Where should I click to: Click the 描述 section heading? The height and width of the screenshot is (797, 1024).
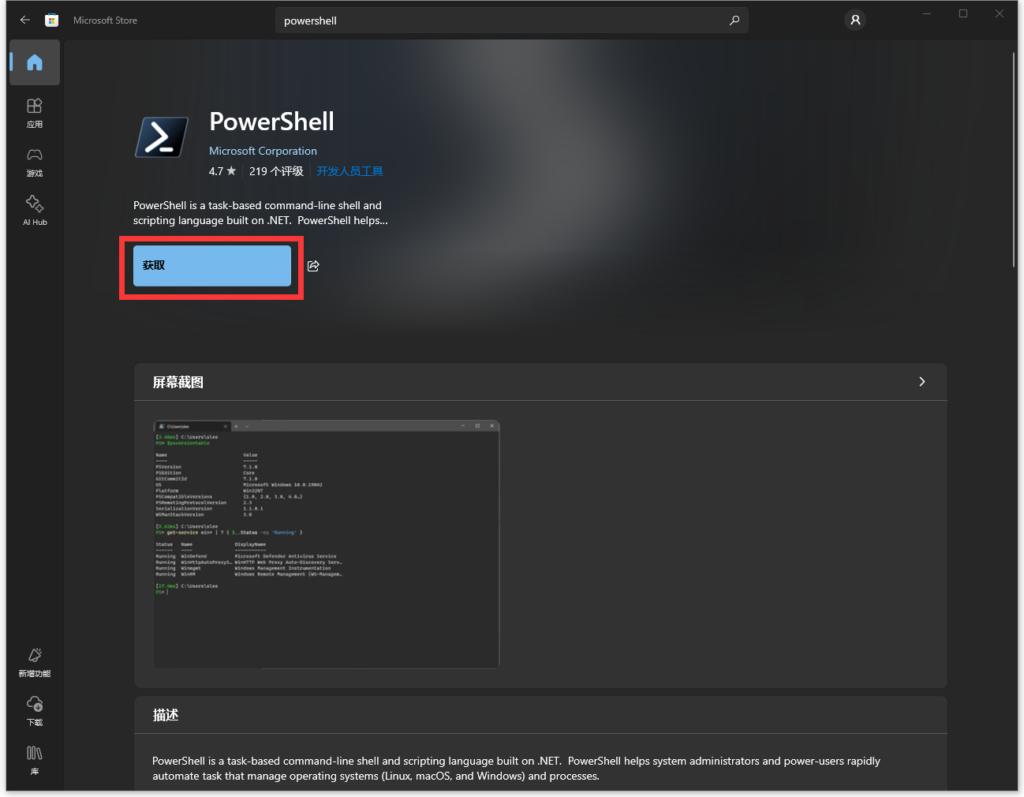tap(165, 715)
